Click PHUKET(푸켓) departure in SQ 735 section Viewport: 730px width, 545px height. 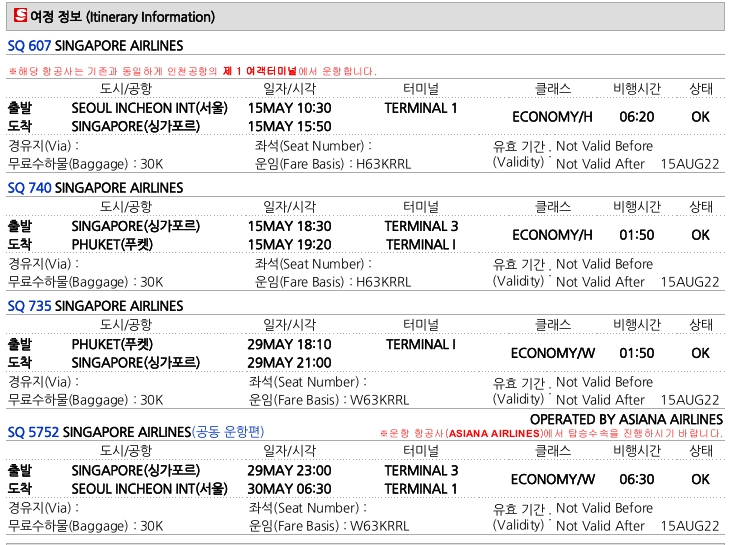click(x=112, y=344)
